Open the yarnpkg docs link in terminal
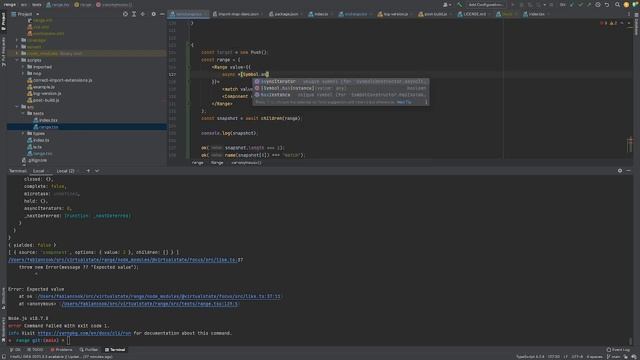Screen dimensions: 640x360 point(84,333)
